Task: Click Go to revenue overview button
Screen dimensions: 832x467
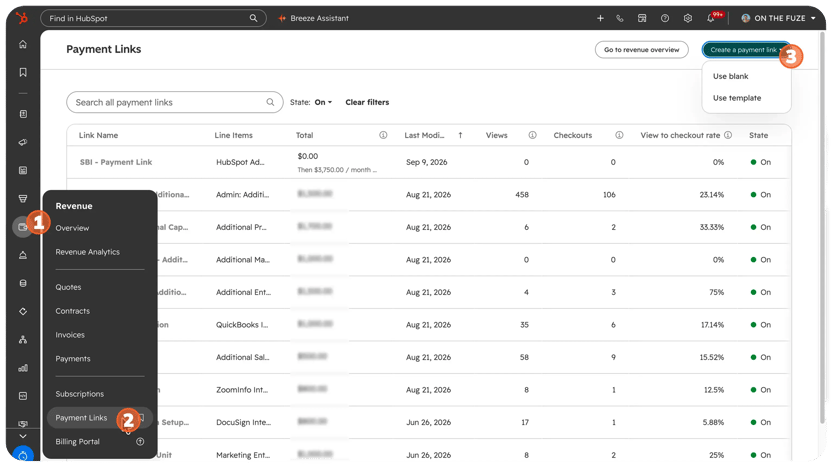Action: (642, 50)
